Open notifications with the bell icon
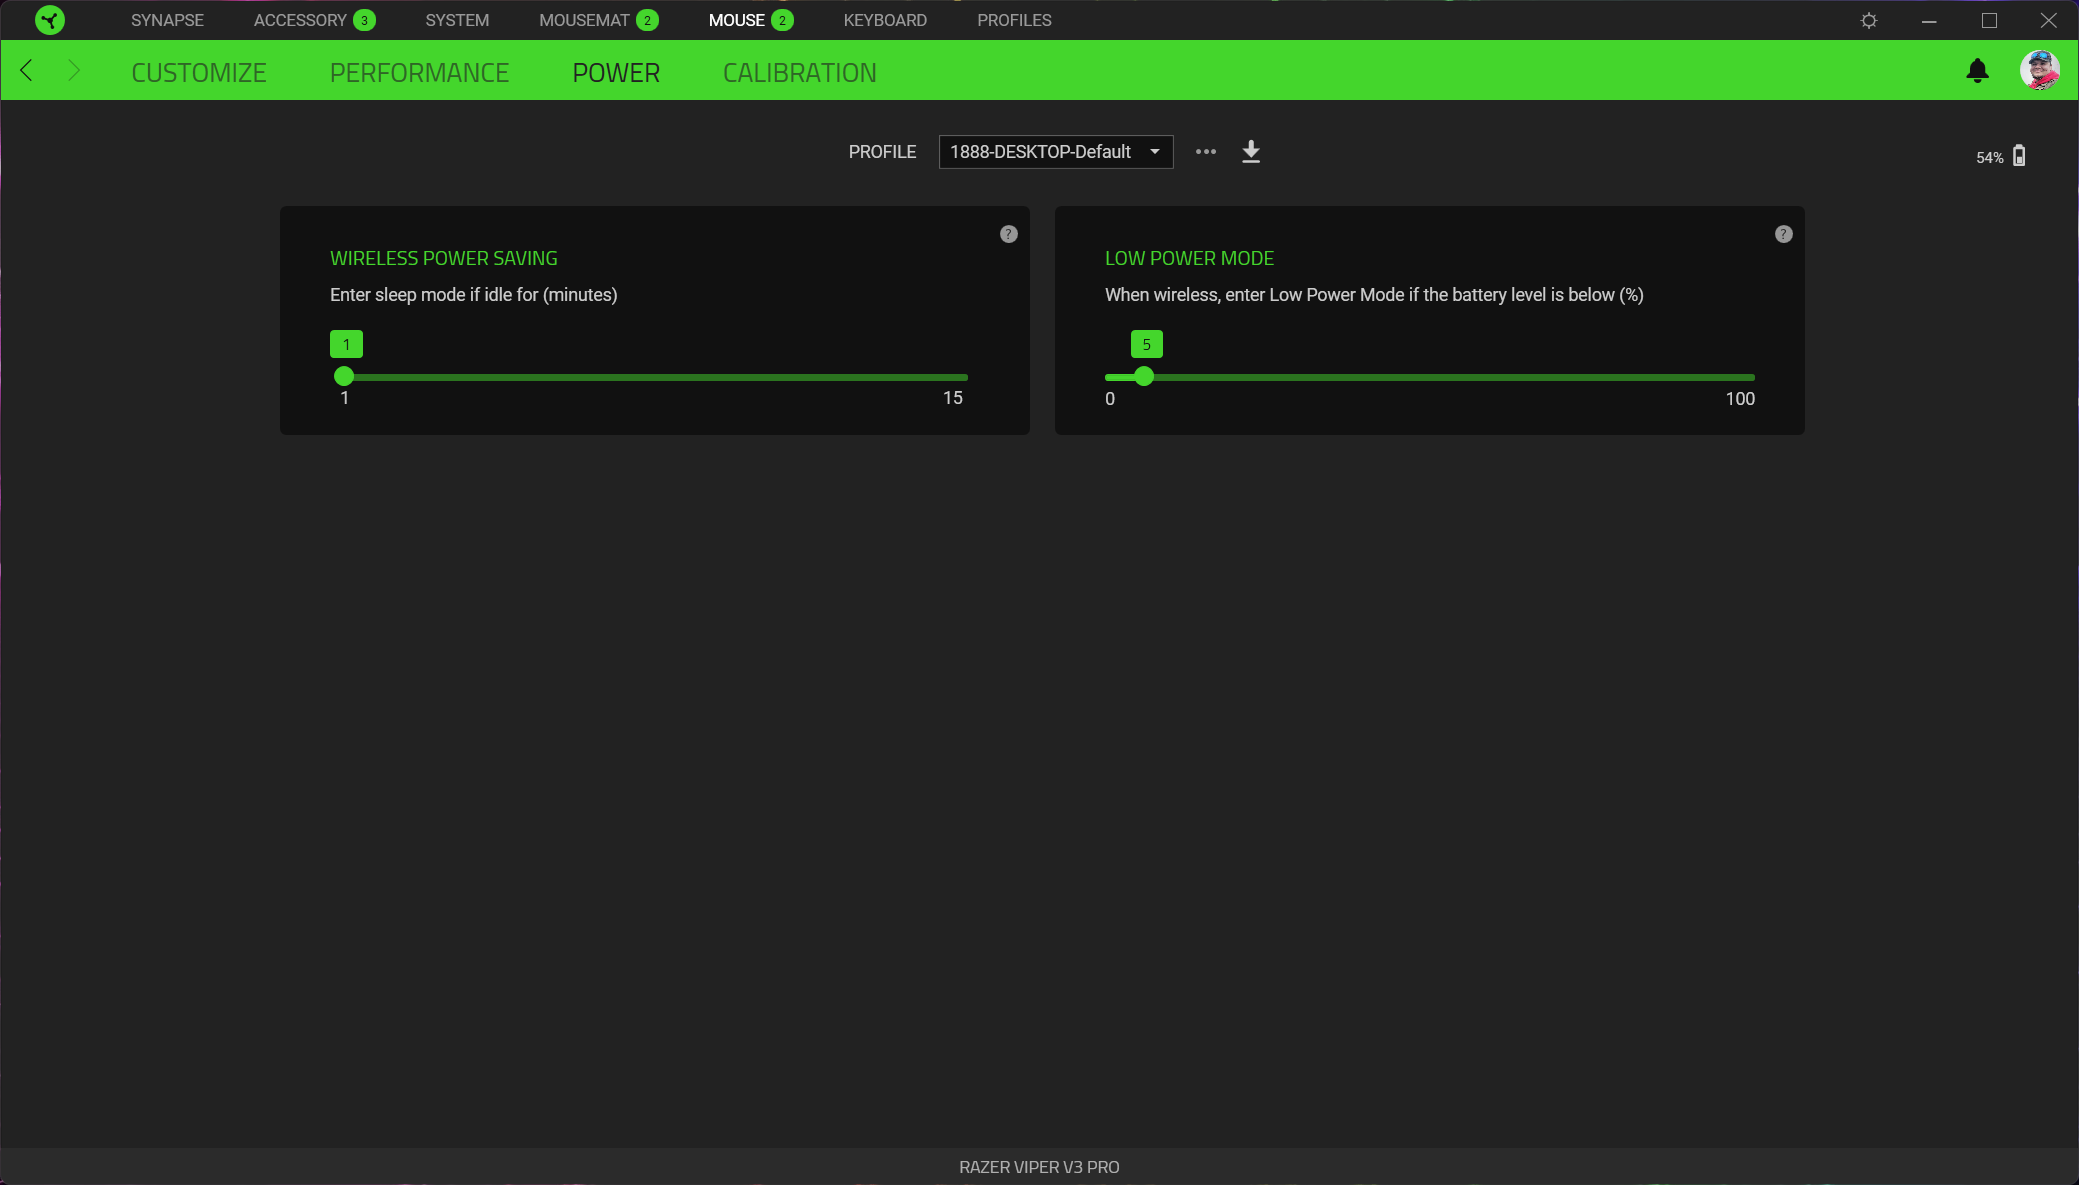Screen dimensions: 2079x1185 1977,71
